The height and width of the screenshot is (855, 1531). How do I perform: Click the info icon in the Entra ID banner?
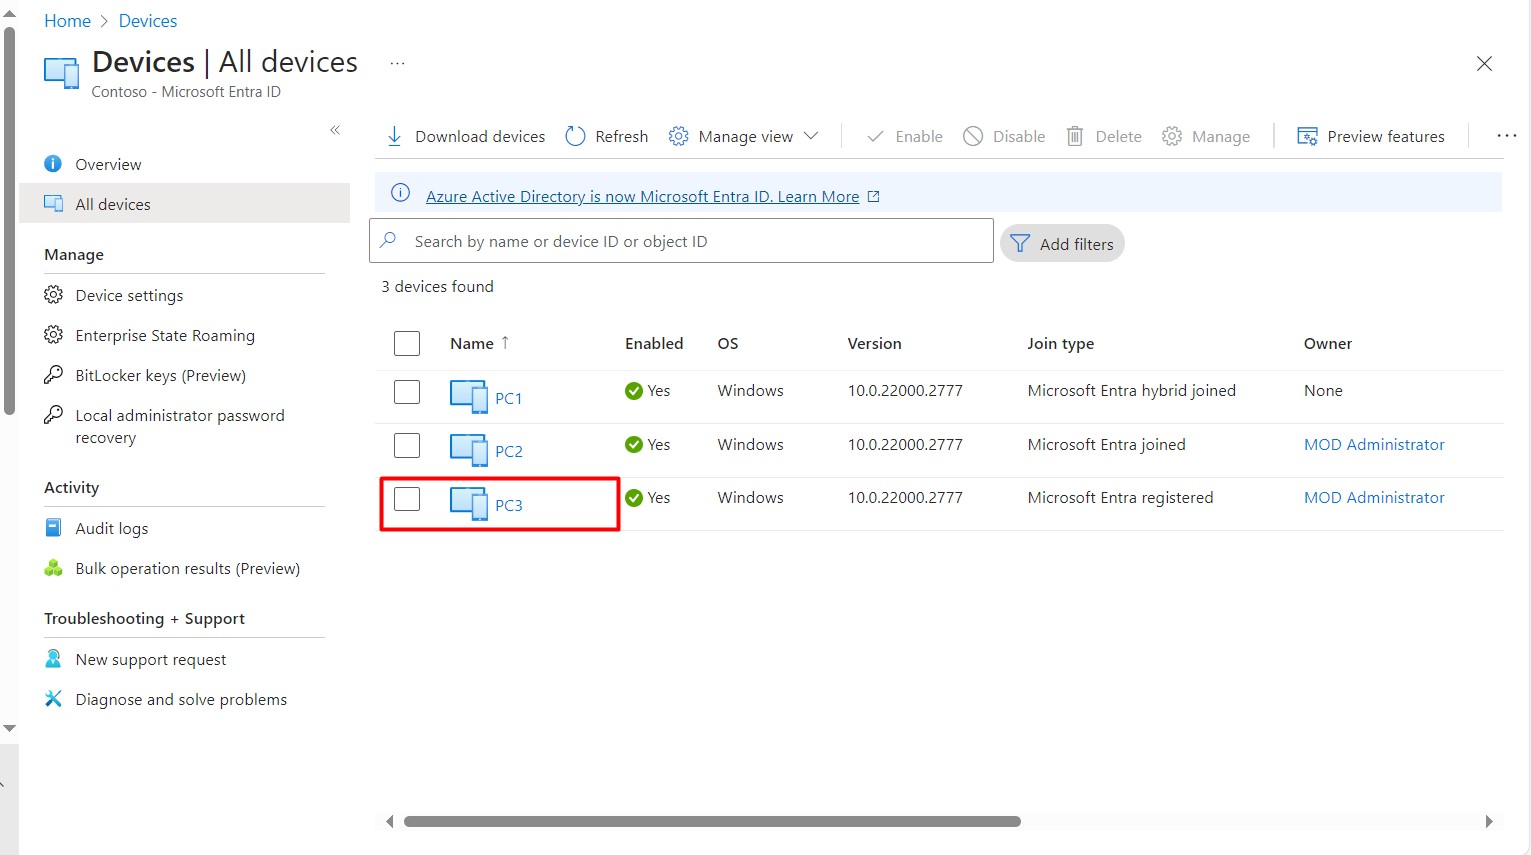400,193
